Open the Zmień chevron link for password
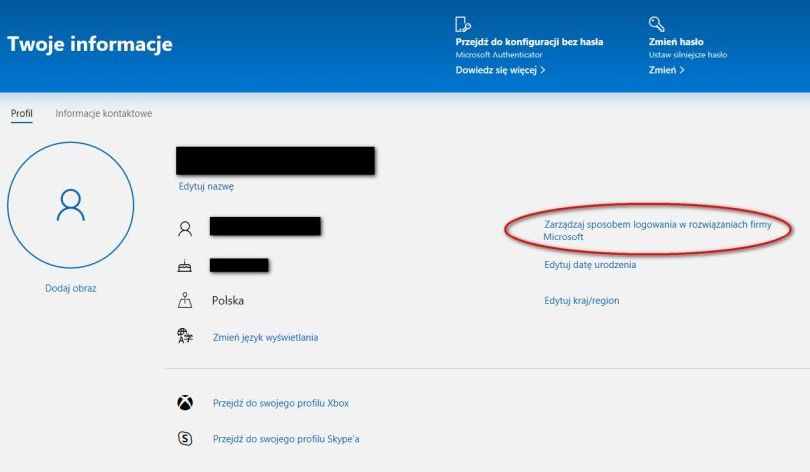 666,71
